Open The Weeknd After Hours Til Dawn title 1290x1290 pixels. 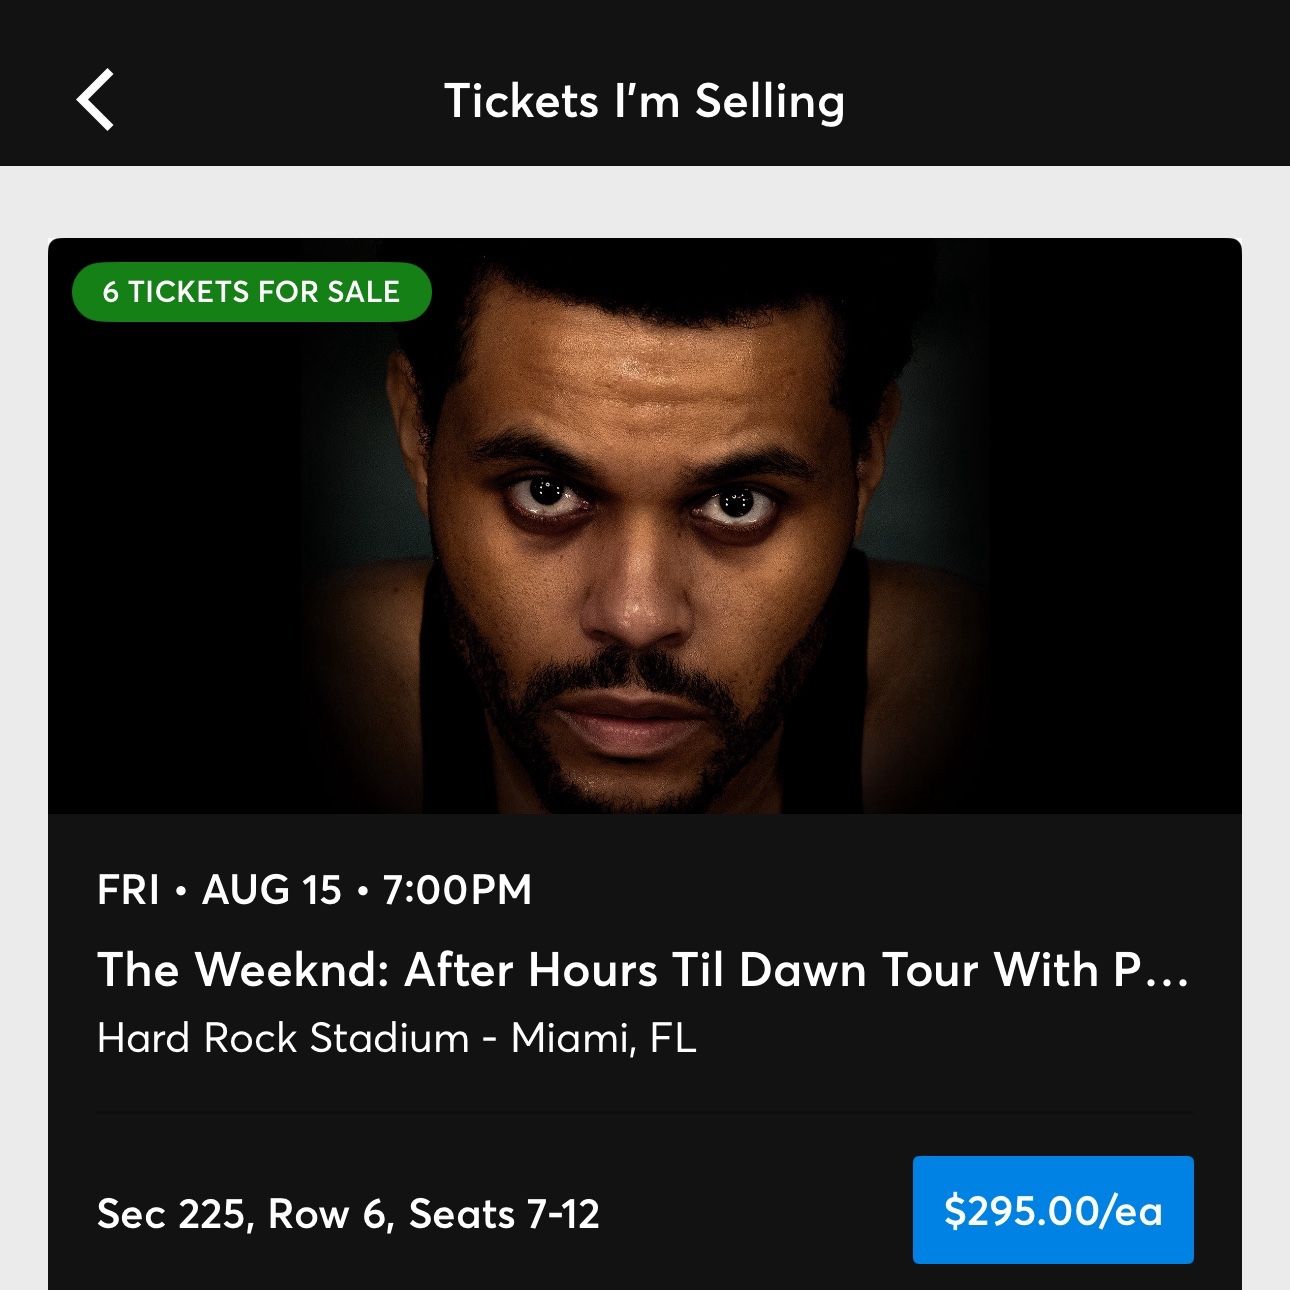(643, 970)
